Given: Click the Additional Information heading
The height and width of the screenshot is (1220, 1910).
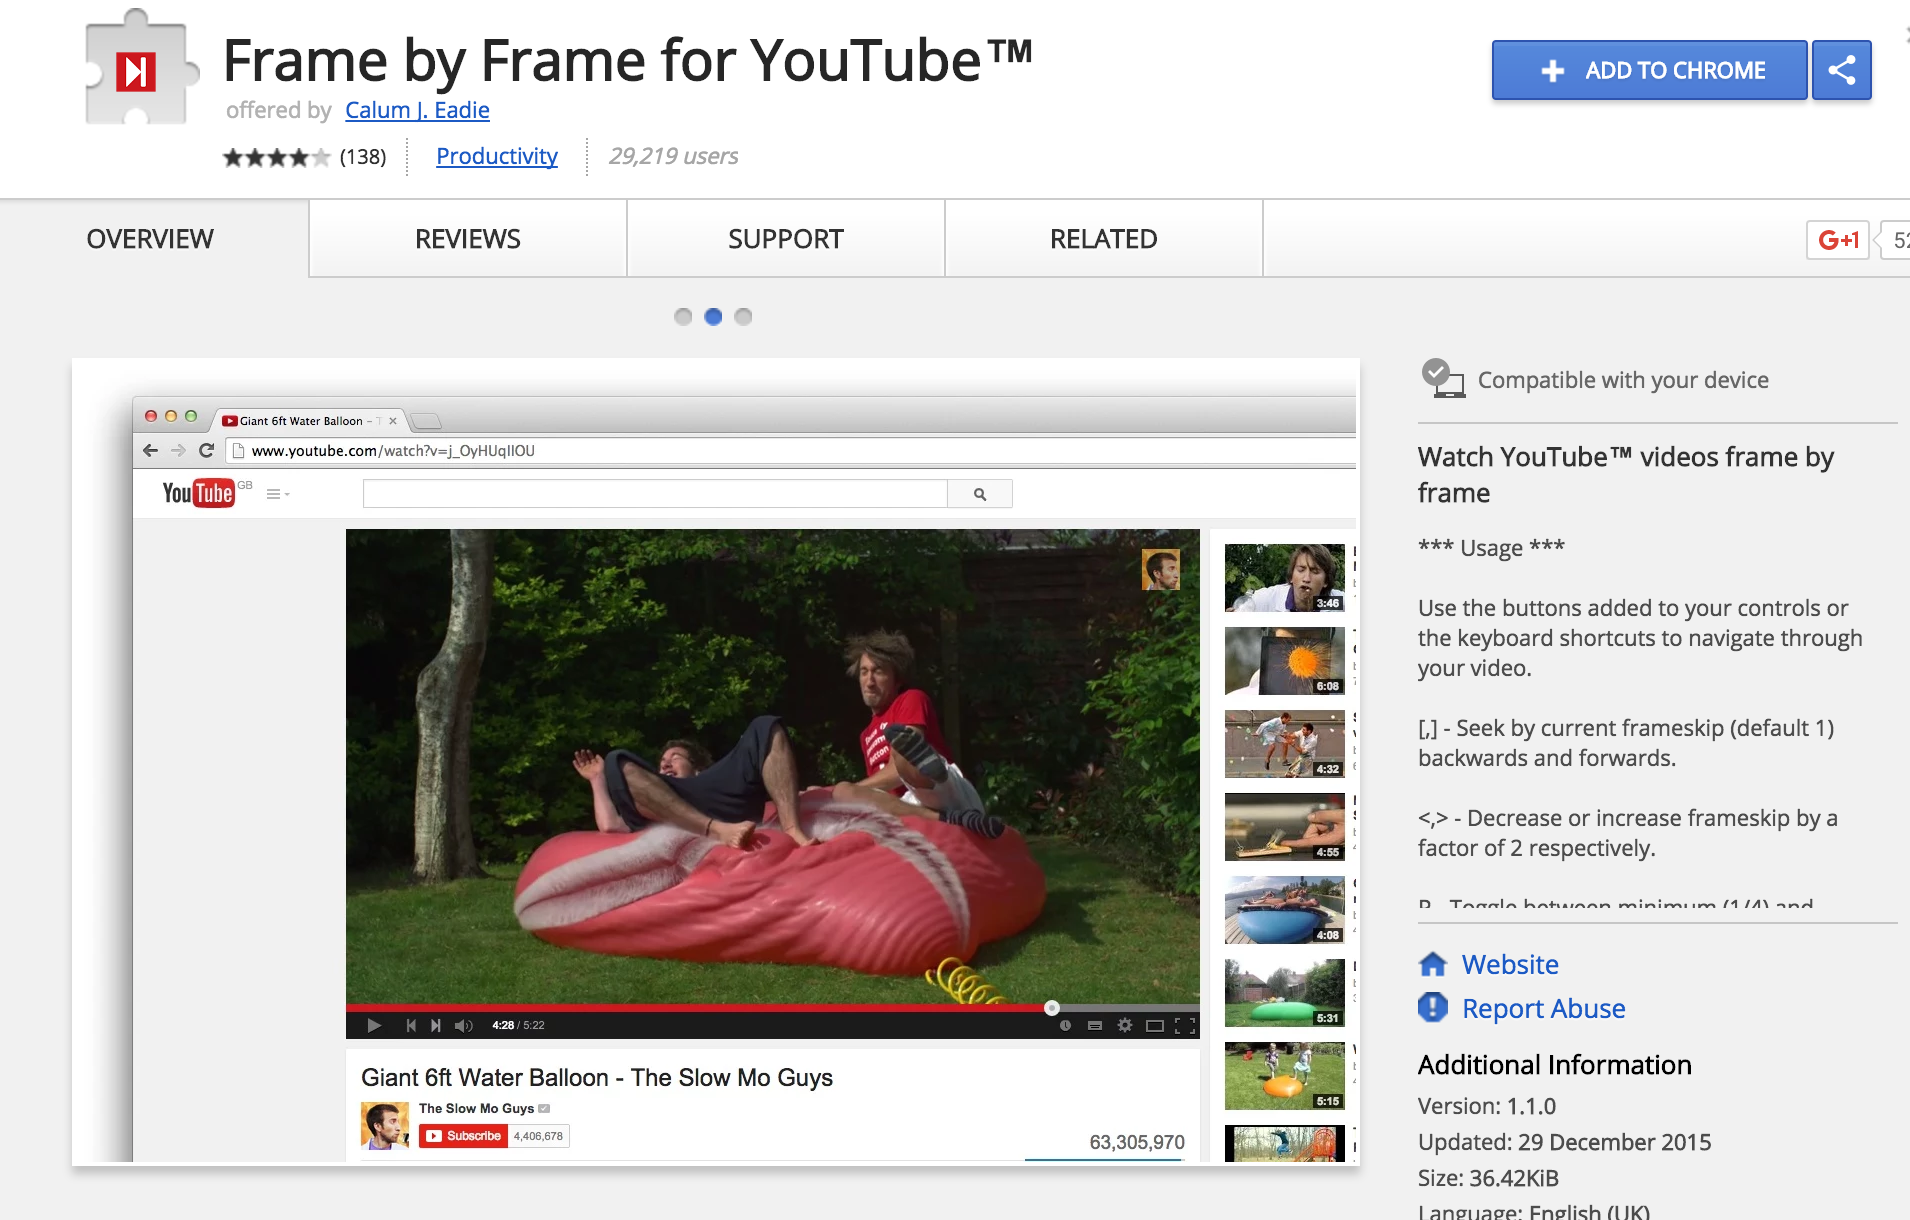Looking at the screenshot, I should click(x=1555, y=1065).
